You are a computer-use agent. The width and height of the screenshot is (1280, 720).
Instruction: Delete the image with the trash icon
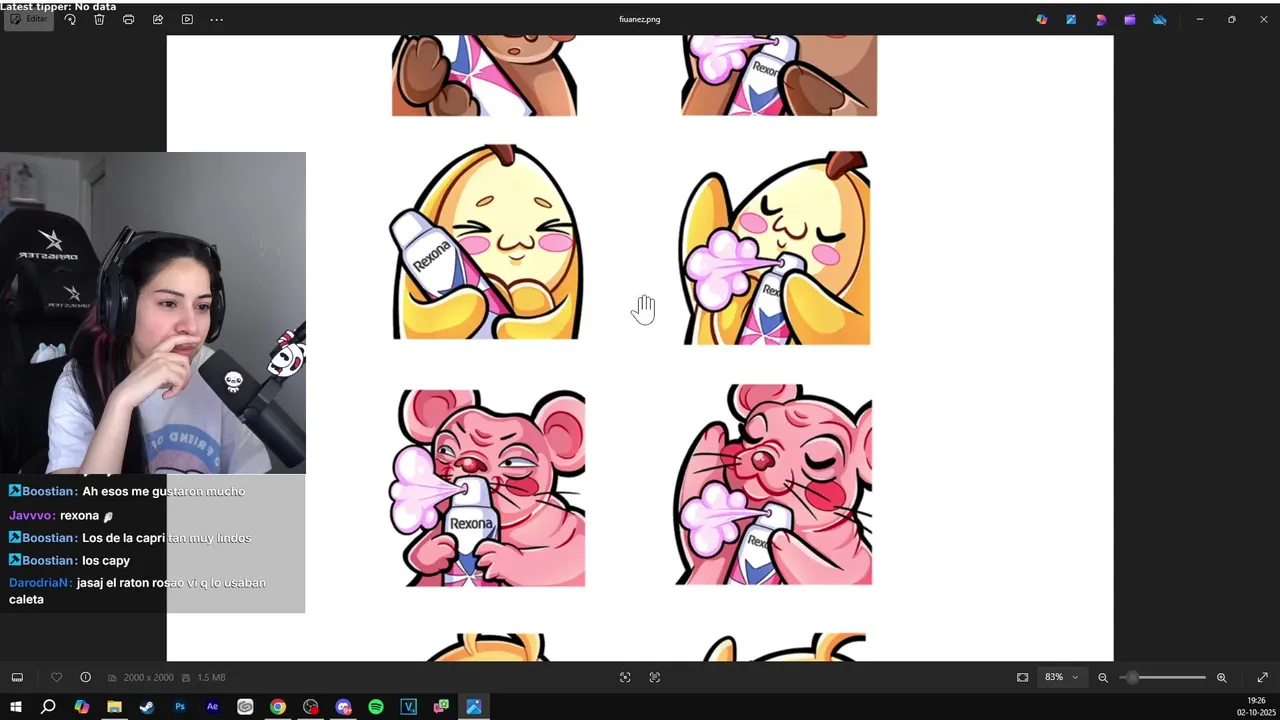click(x=99, y=19)
